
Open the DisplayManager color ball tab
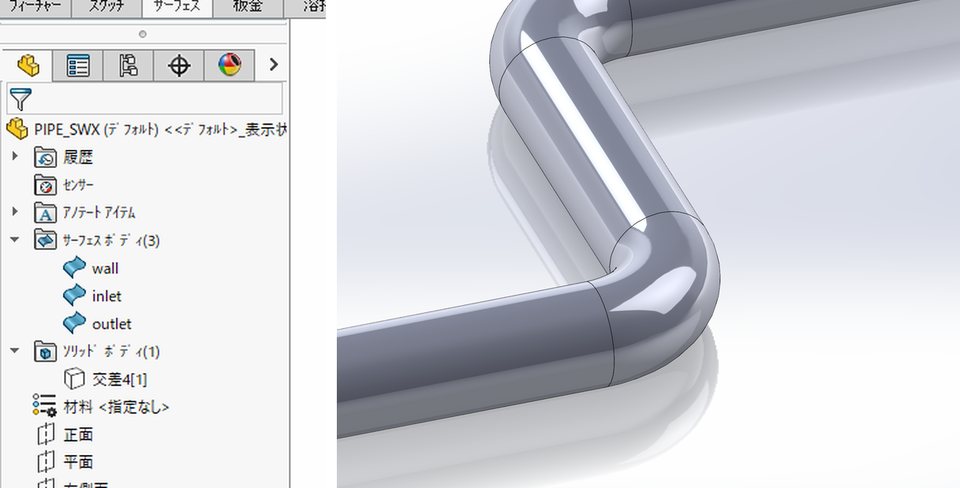point(230,65)
